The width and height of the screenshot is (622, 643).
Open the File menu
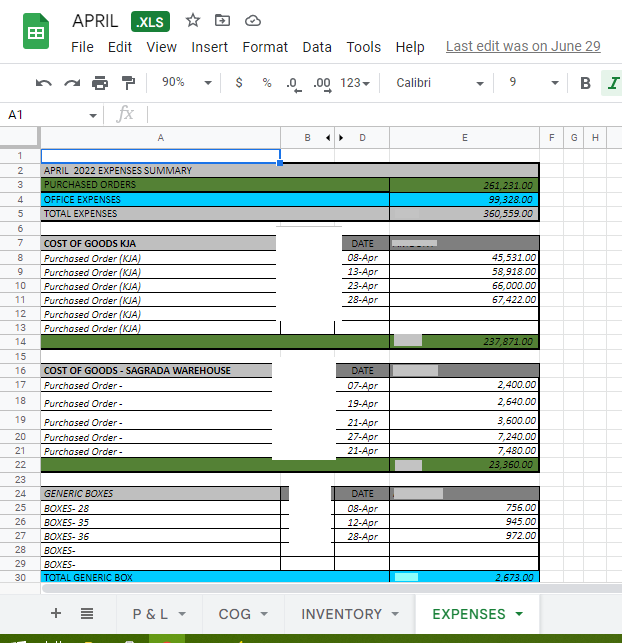tap(82, 47)
